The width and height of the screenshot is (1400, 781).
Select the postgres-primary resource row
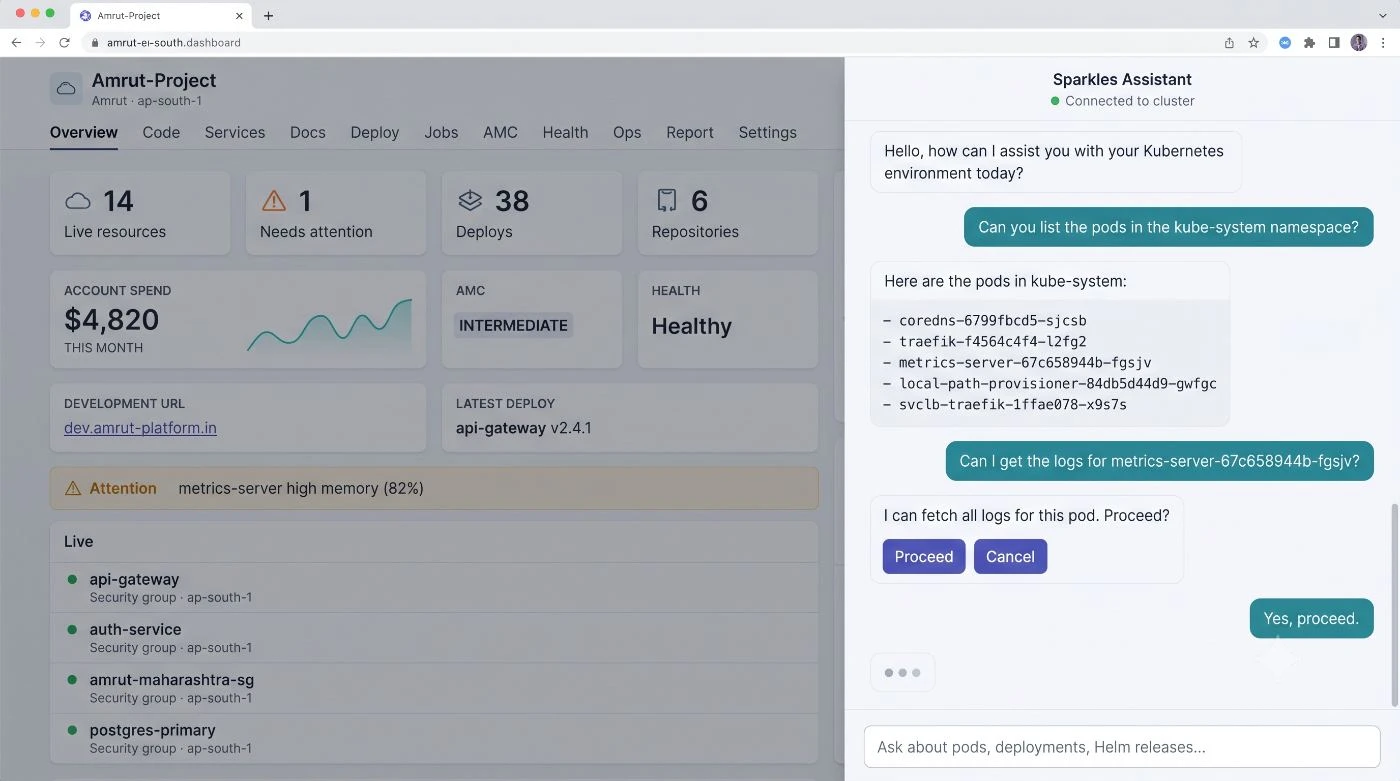[x=434, y=738]
